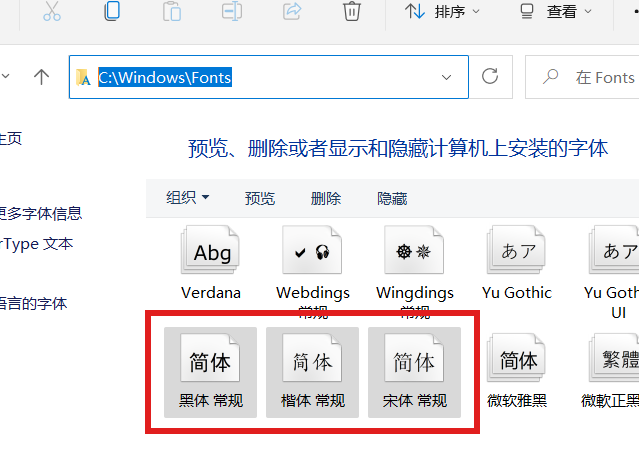The width and height of the screenshot is (639, 460).
Task: Go up one folder with the up arrow
Action: (41, 77)
